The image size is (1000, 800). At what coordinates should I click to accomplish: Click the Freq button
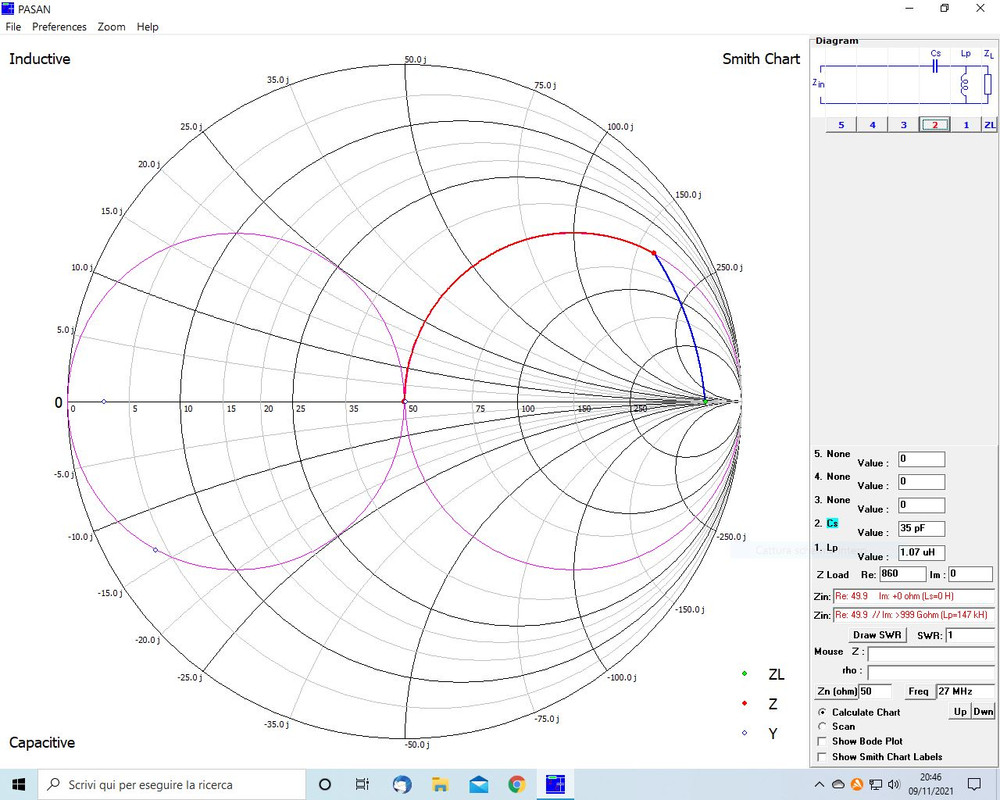click(x=918, y=692)
